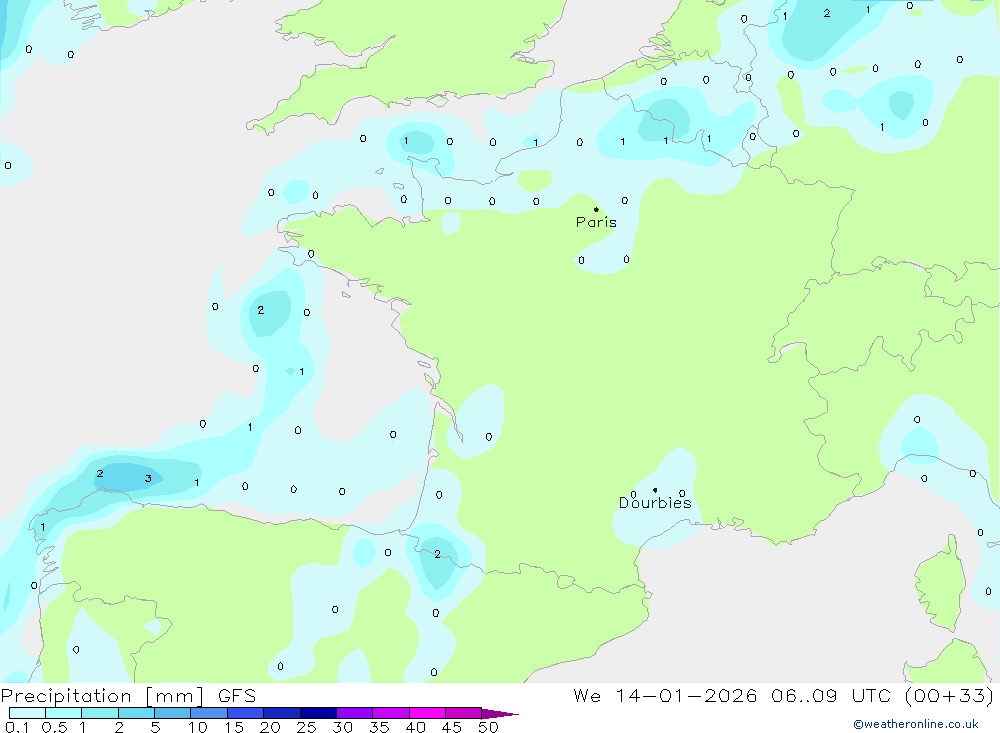Image resolution: width=1000 pixels, height=733 pixels.
Task: Click the 2 mm value in the Pyrenees
Action: click(x=437, y=554)
